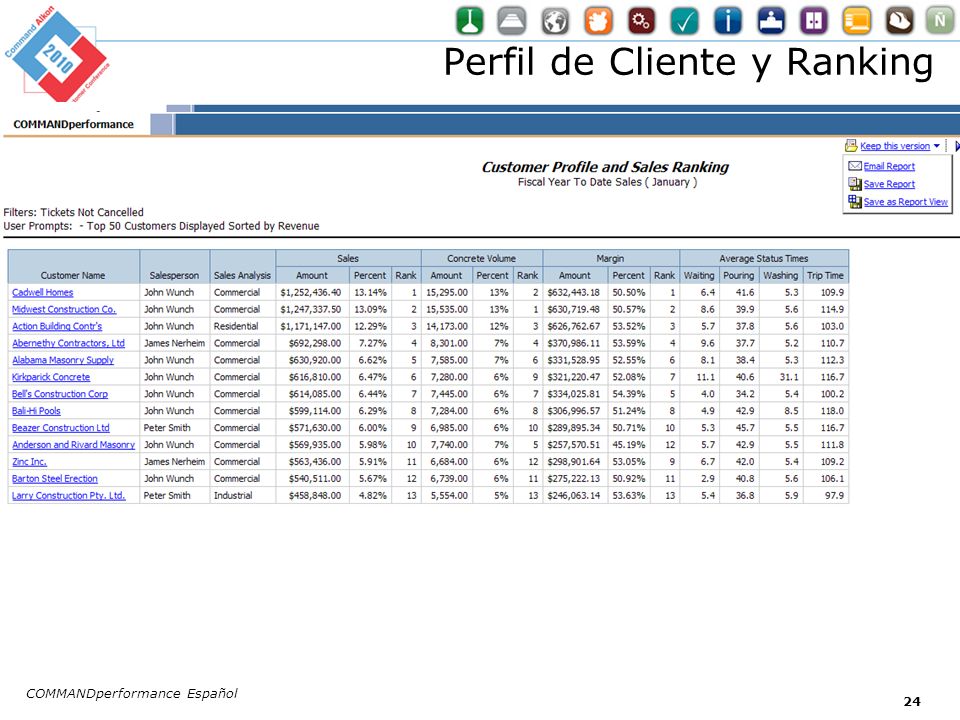
Task: Open the Barton Steel Erection link
Action: click(54, 479)
